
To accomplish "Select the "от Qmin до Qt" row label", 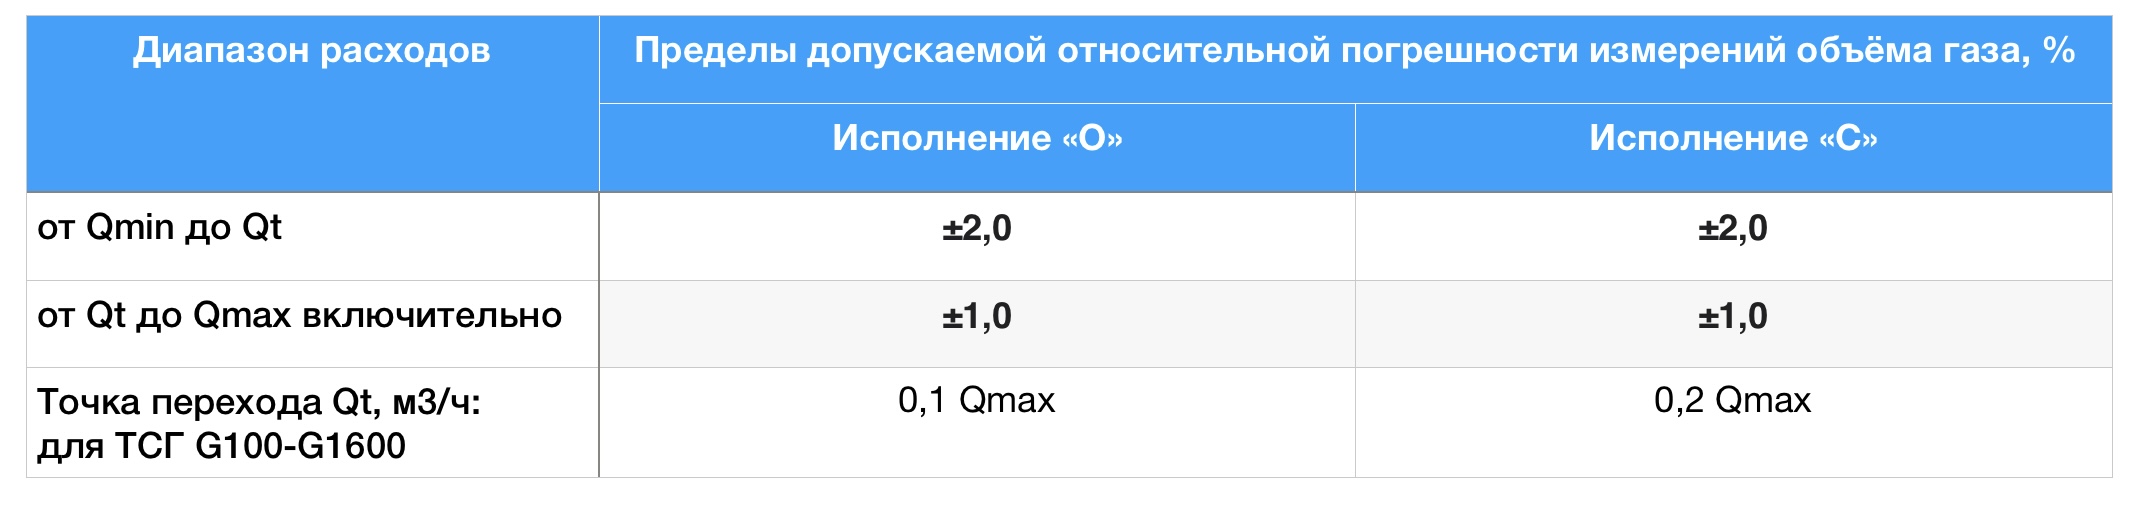I will tap(160, 228).
